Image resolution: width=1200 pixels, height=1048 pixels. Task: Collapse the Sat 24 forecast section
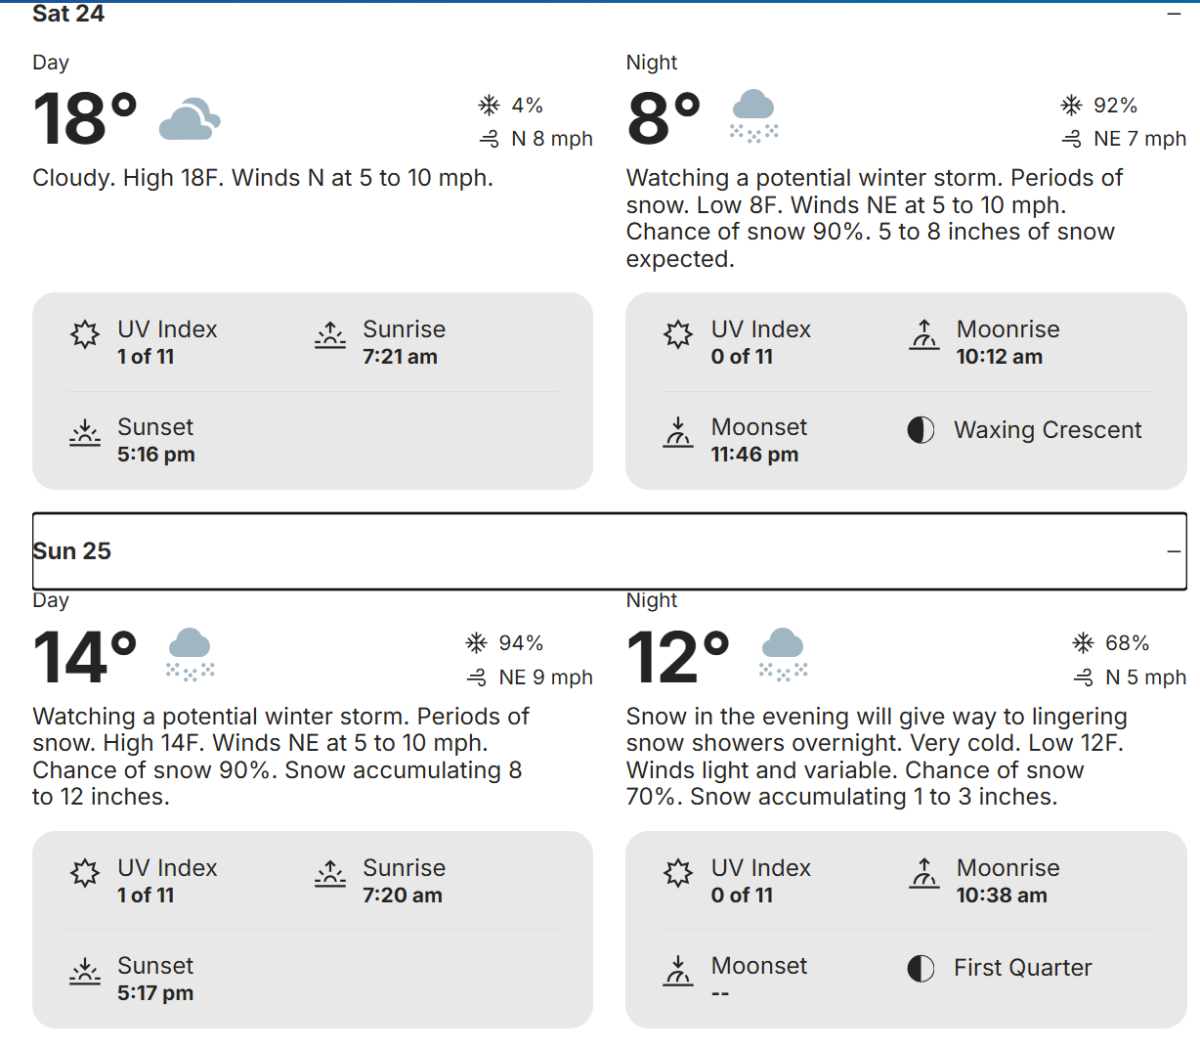pyautogui.click(x=1174, y=14)
